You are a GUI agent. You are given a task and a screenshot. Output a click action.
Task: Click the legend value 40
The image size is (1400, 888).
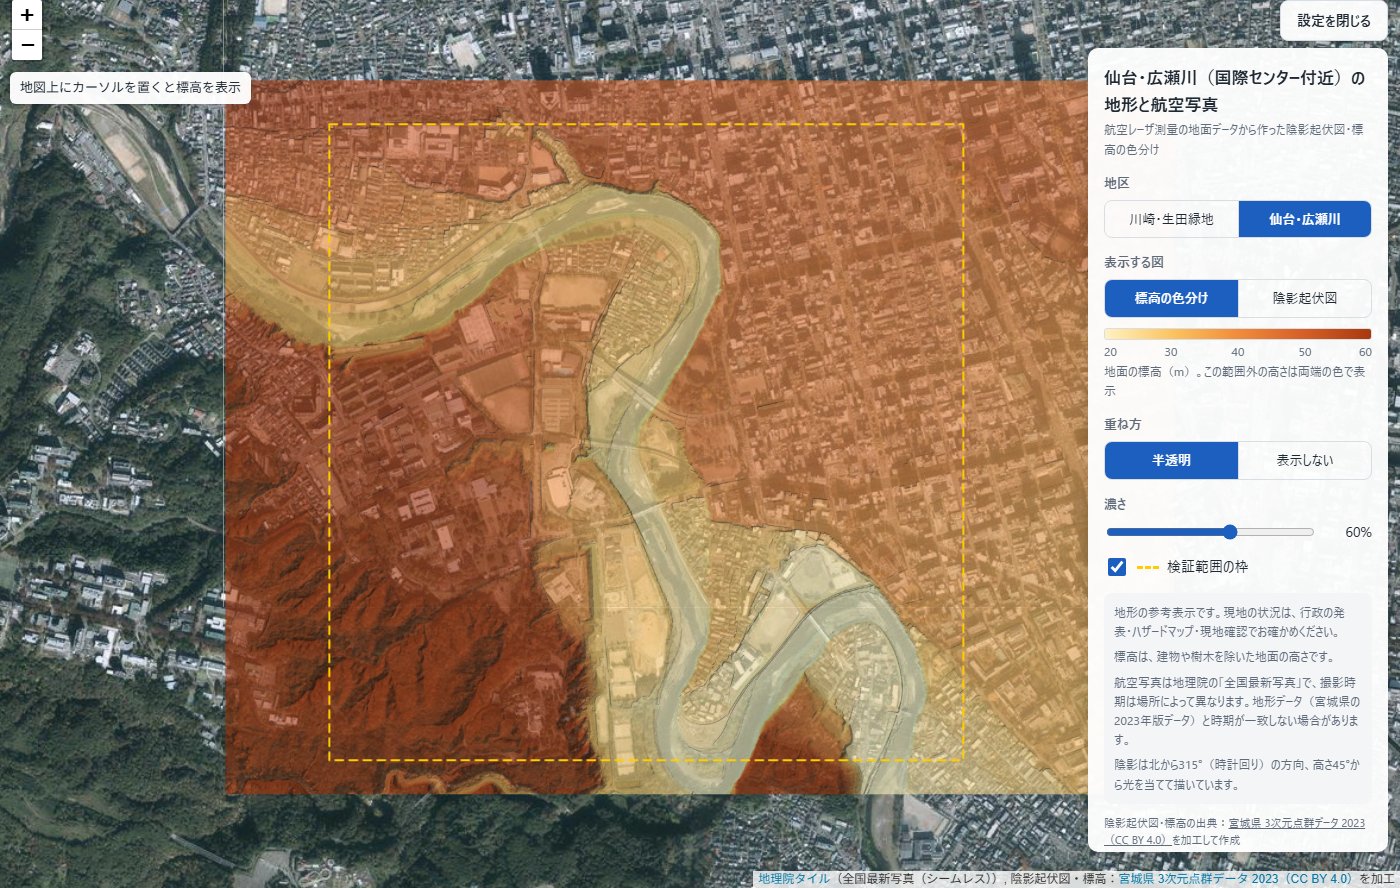(x=1238, y=352)
